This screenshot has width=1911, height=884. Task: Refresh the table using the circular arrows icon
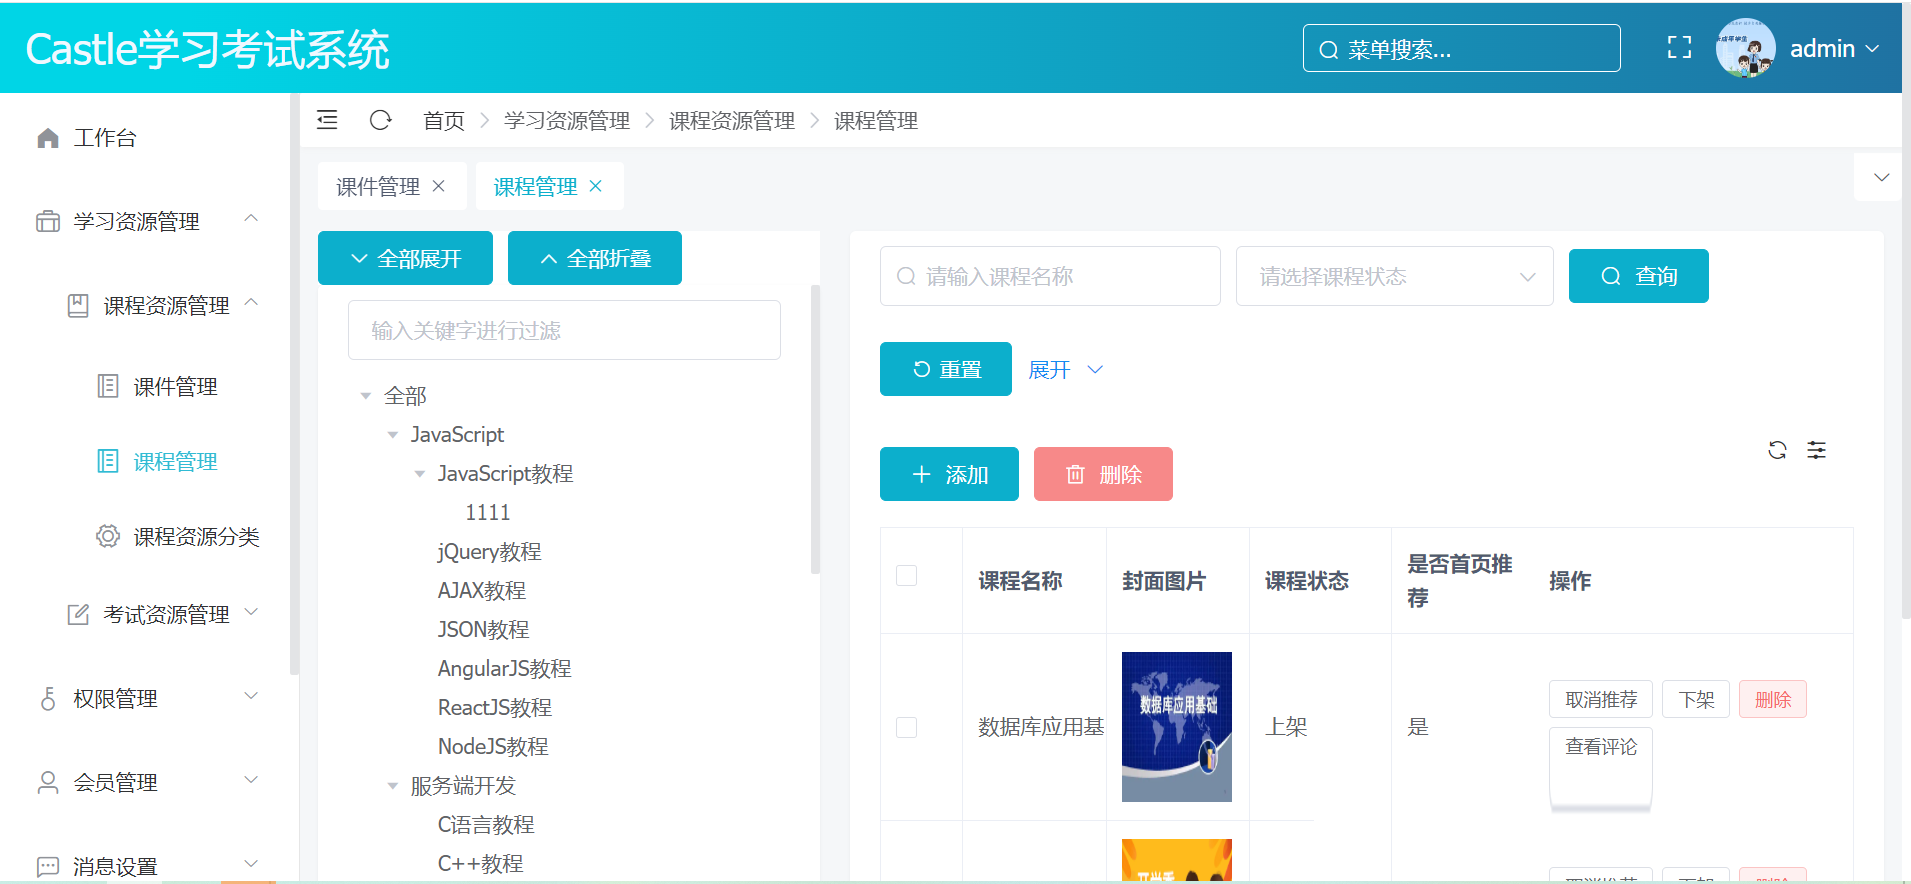[x=1777, y=450]
